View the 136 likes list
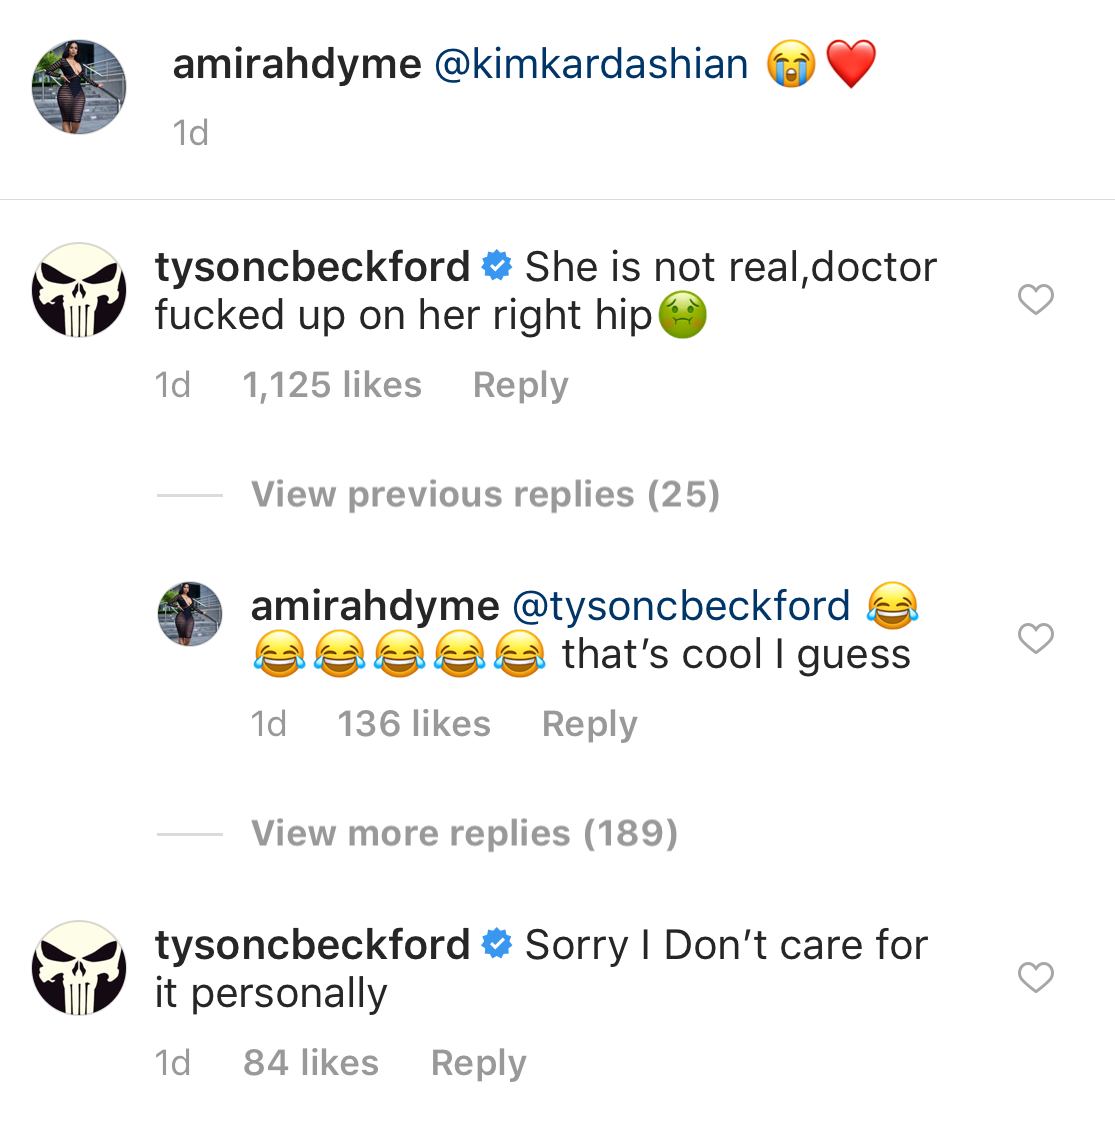Viewport: 1115px width, 1122px height. pyautogui.click(x=414, y=724)
